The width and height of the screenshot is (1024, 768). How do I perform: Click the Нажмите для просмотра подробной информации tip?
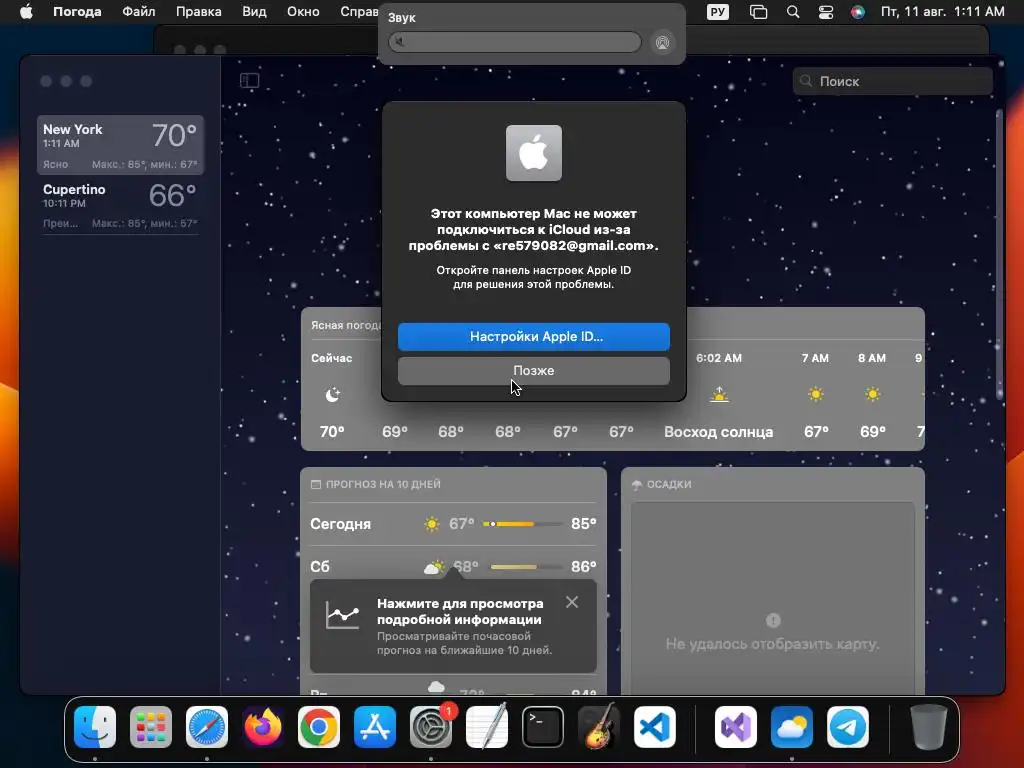point(453,626)
